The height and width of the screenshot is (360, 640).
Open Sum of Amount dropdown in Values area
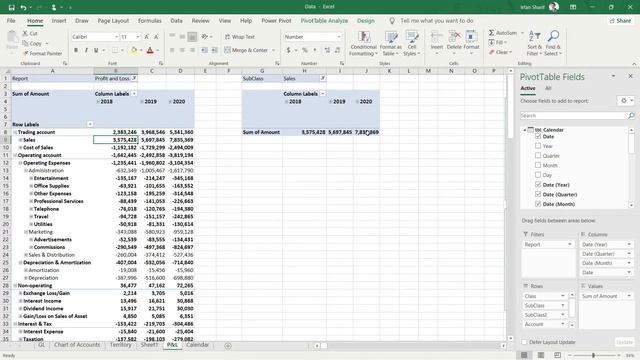[x=629, y=296]
